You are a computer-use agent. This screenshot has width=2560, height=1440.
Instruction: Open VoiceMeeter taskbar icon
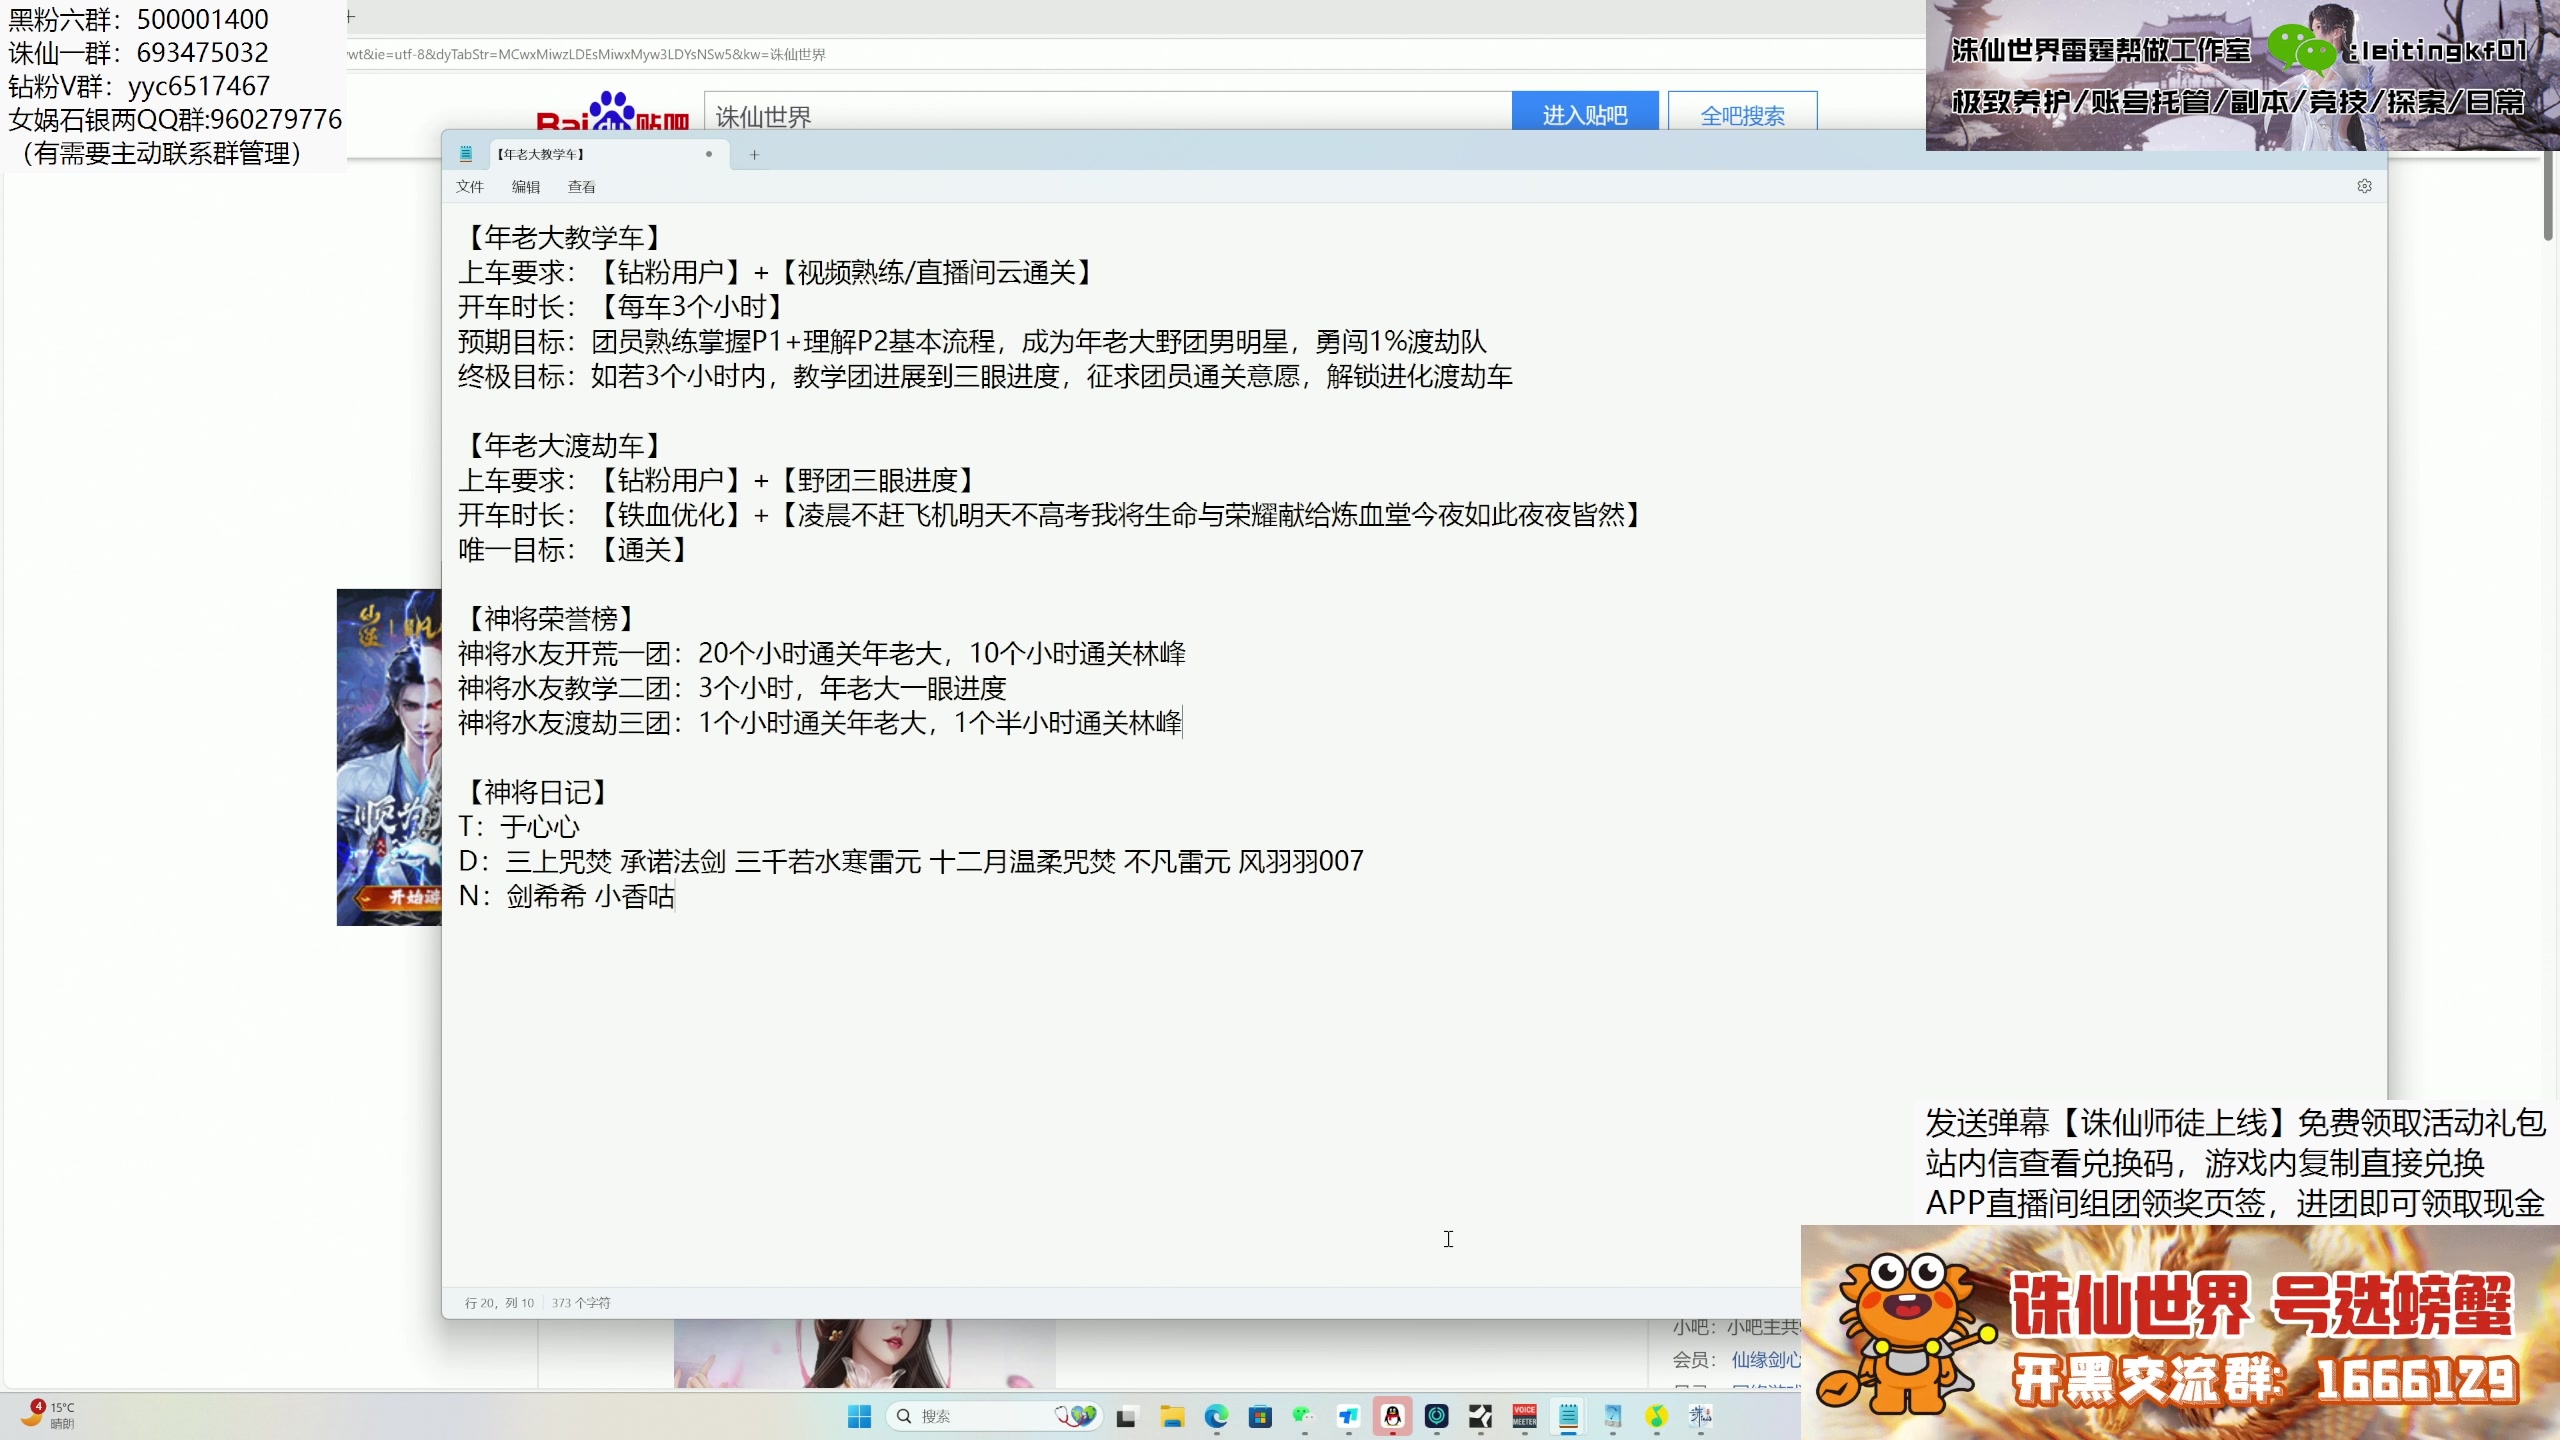click(1524, 1416)
